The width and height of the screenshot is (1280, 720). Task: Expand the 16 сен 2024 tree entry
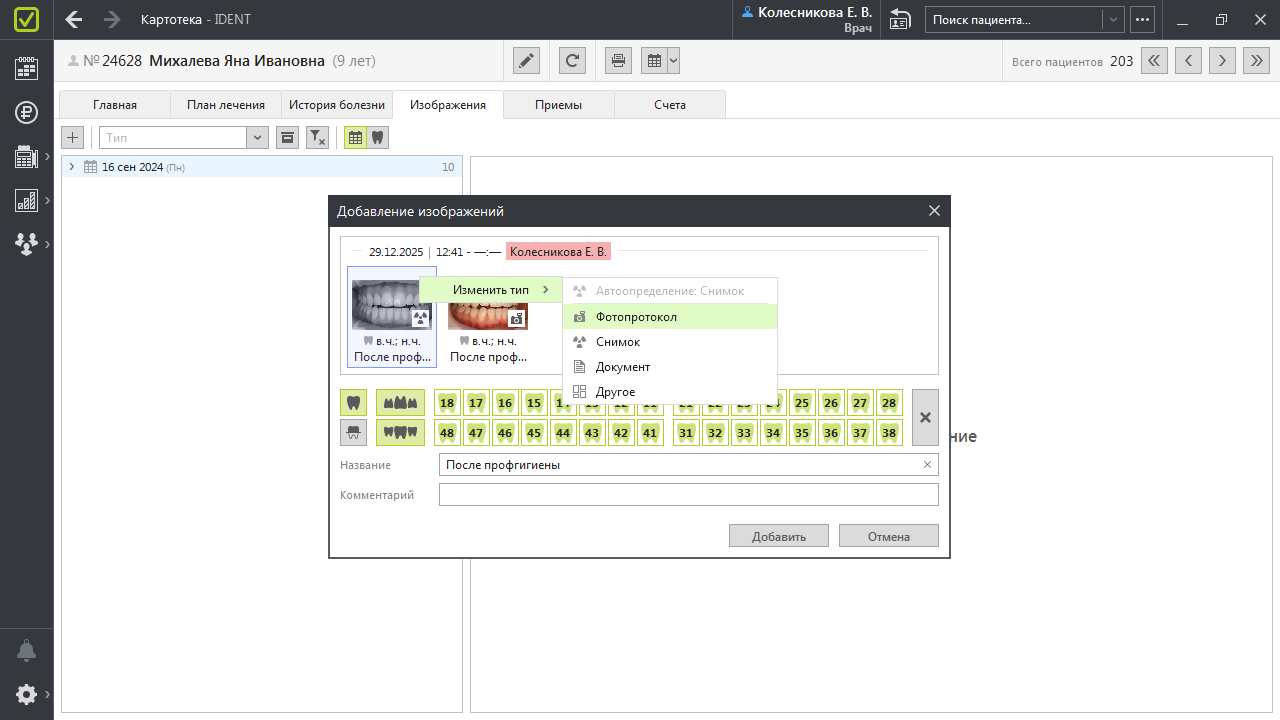[x=72, y=167]
